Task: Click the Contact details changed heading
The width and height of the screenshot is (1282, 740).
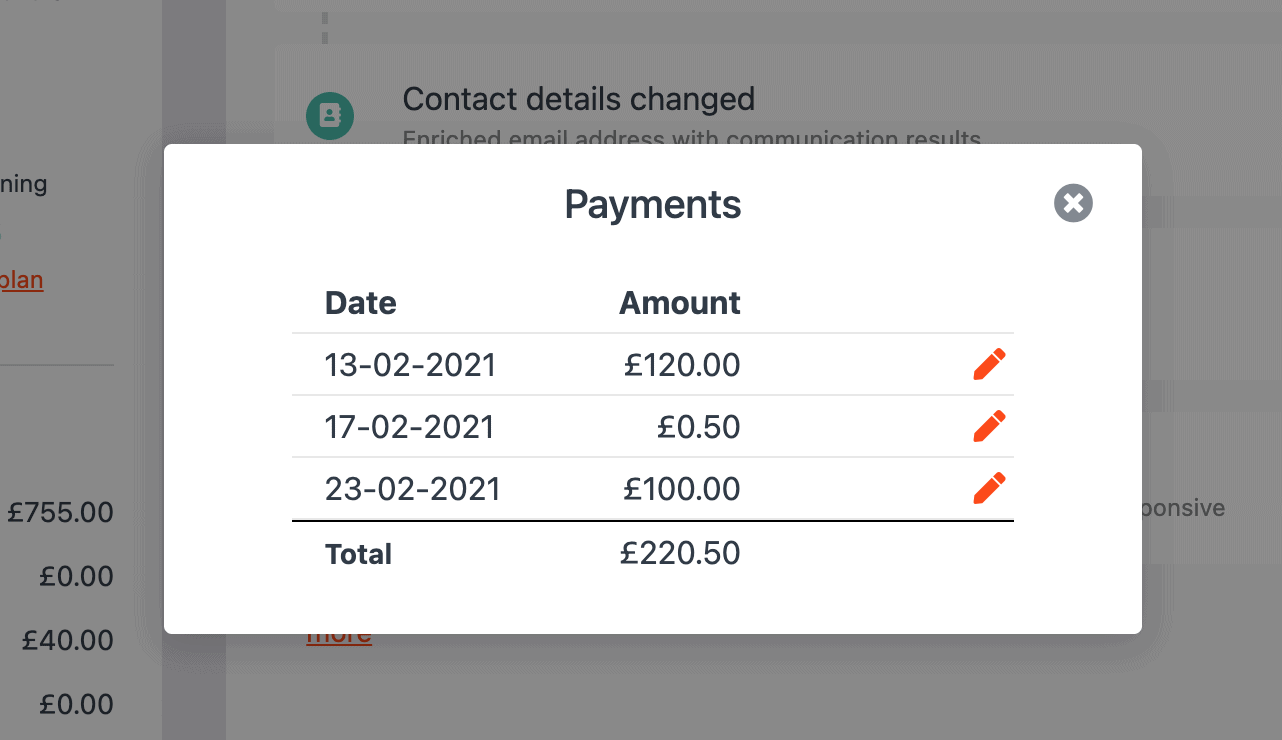Action: (579, 99)
